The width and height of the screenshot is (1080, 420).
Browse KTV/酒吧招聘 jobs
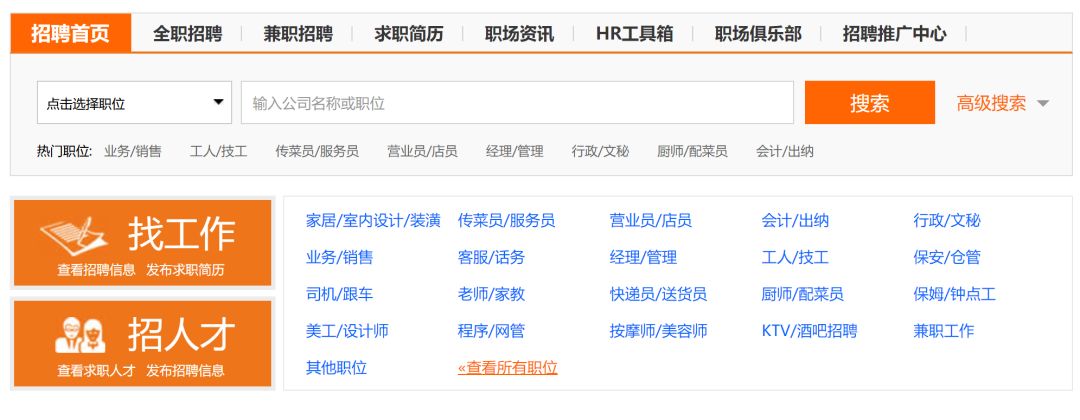pyautogui.click(x=809, y=330)
